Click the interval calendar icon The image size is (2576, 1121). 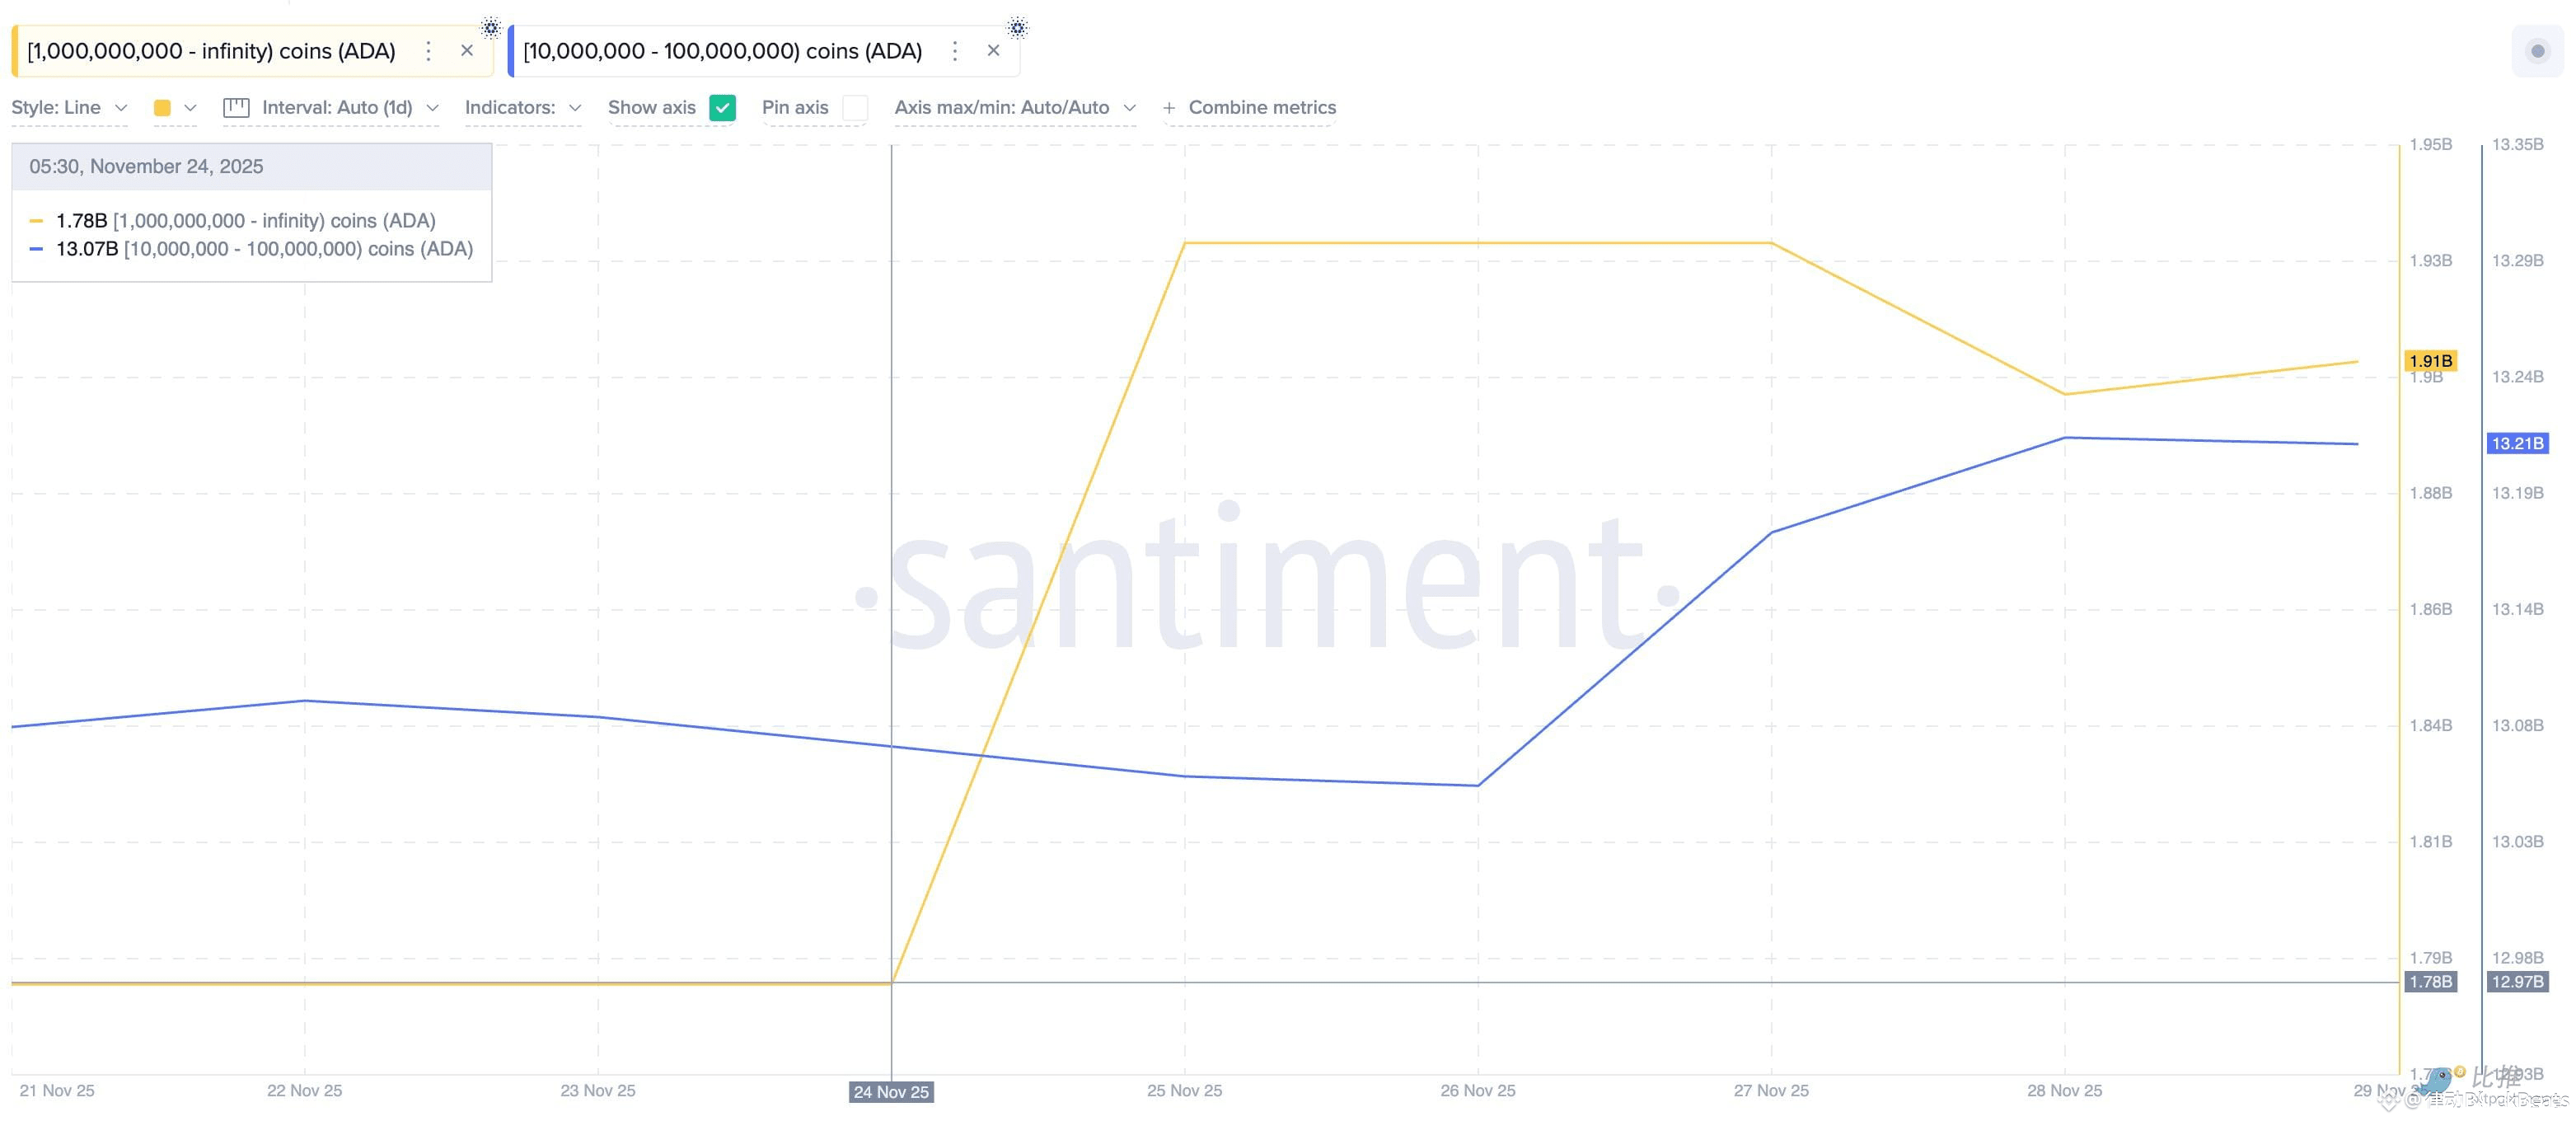236,108
